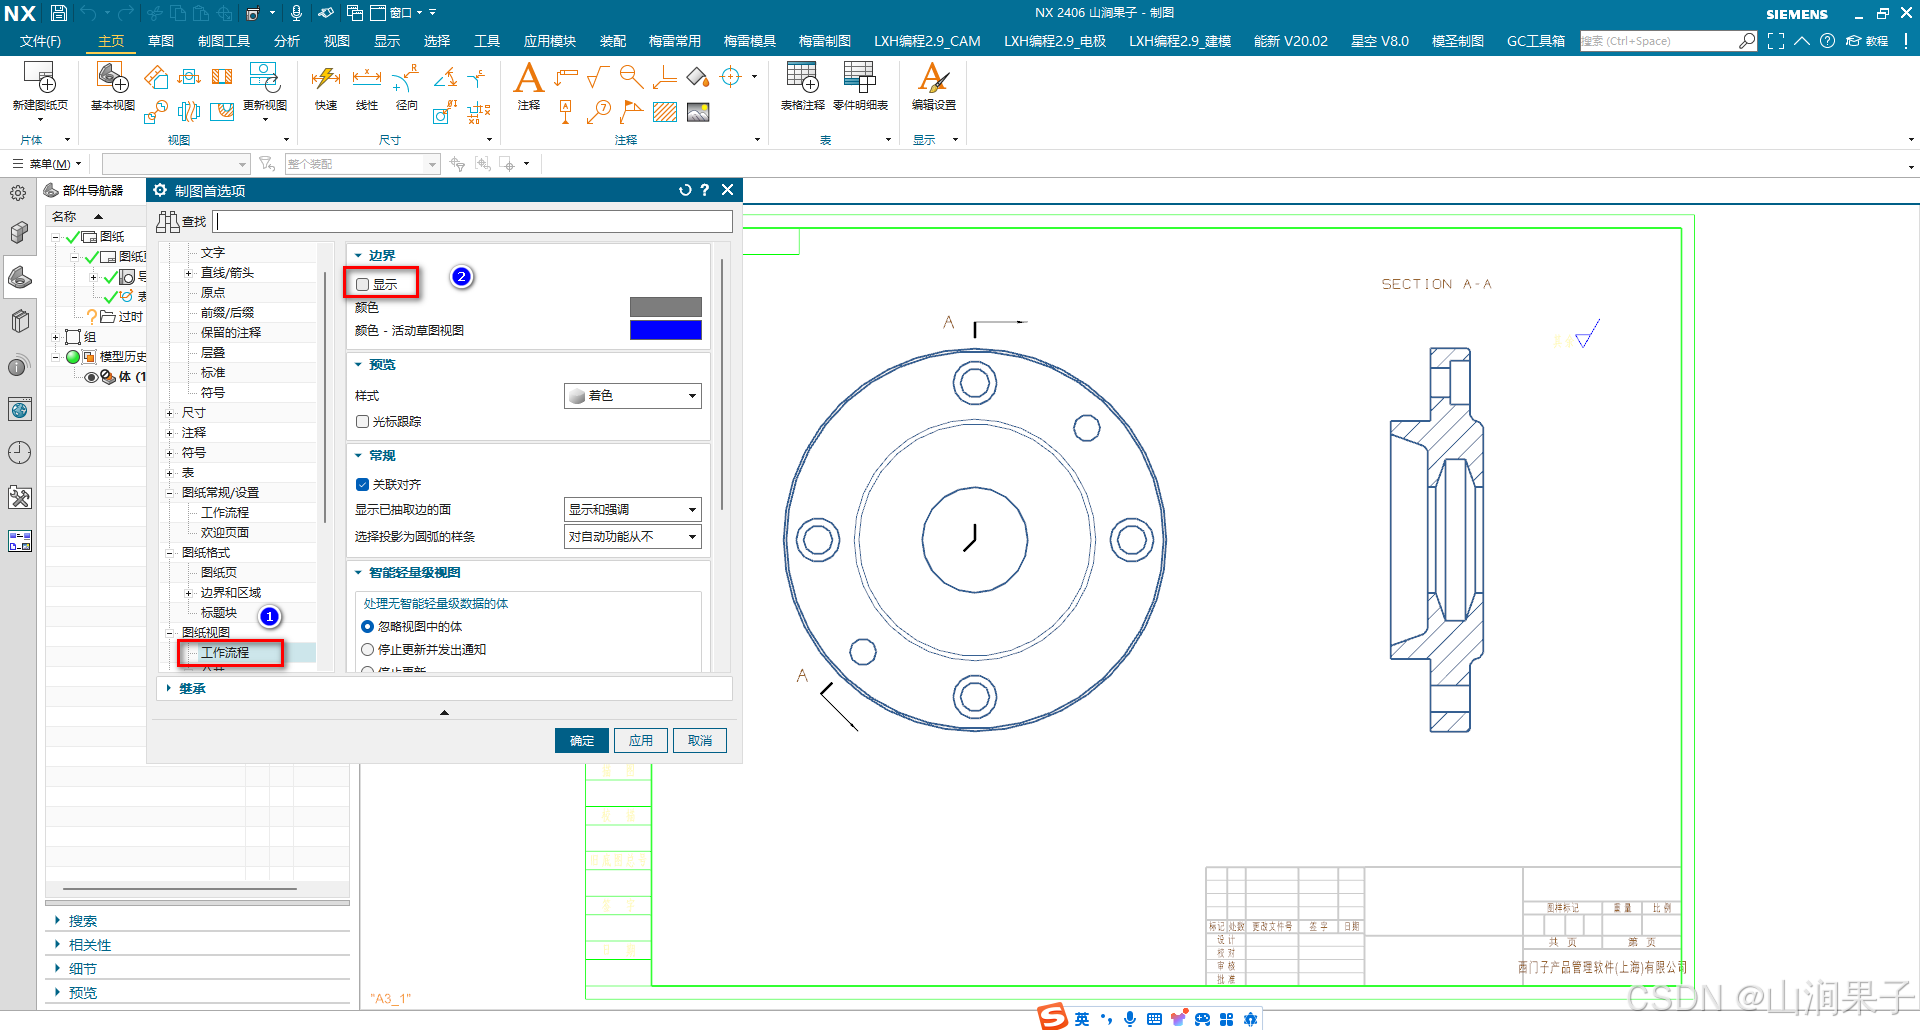The width and height of the screenshot is (1920, 1030).
Task: Click the Parts List (零件明细表) icon
Action: (x=860, y=78)
